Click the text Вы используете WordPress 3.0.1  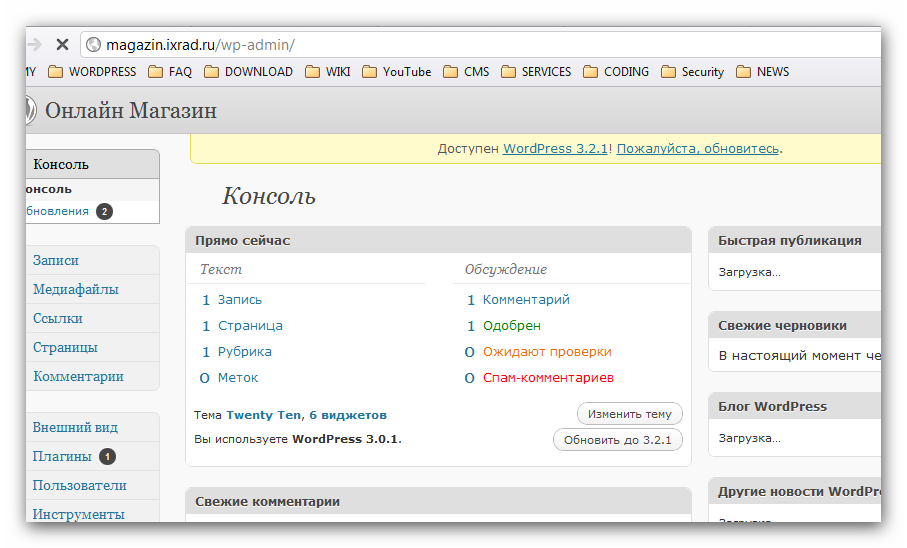[297, 439]
